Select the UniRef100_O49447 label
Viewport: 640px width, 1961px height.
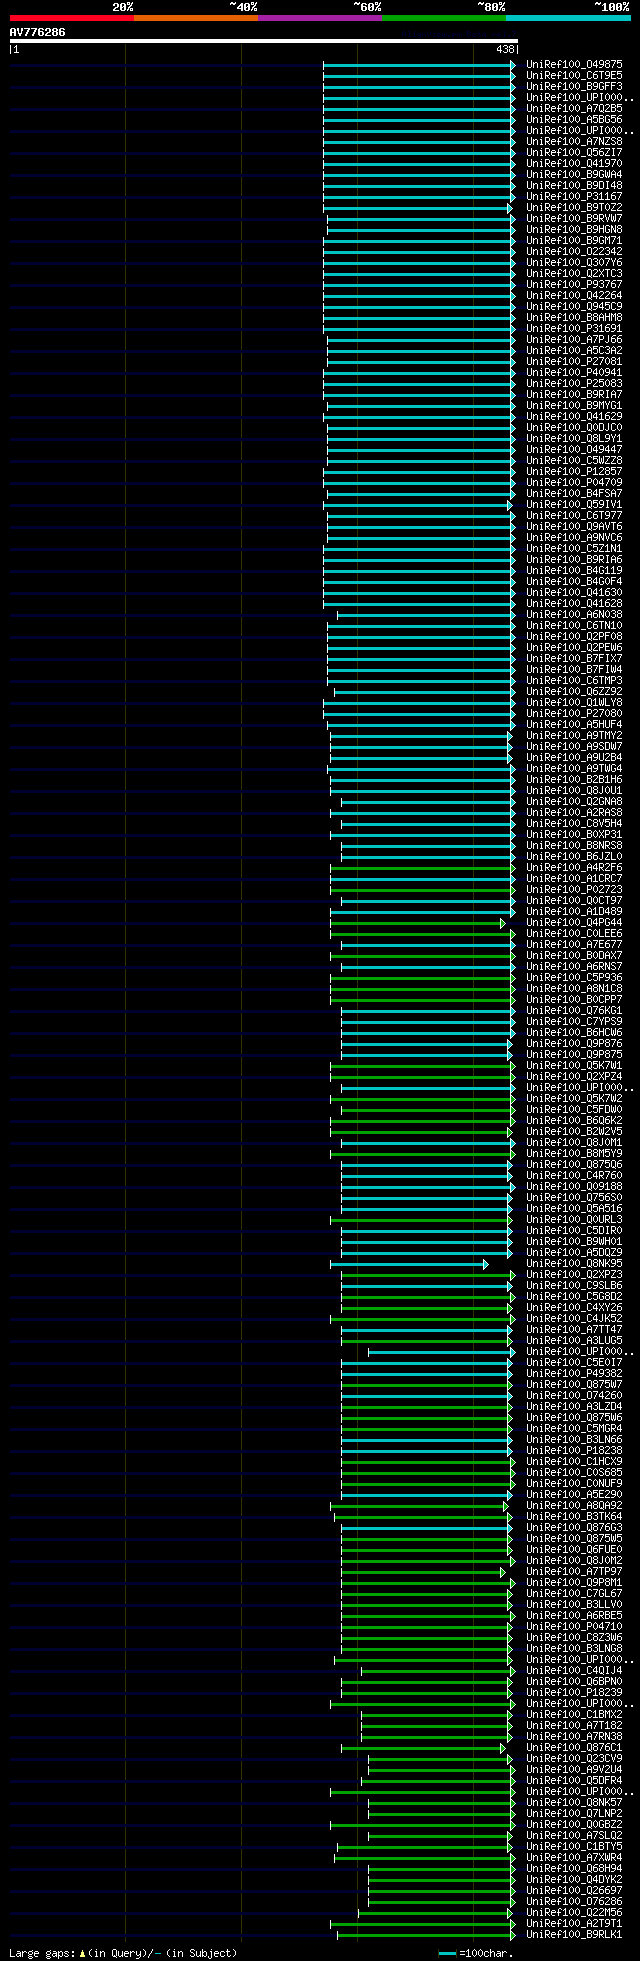[575, 450]
